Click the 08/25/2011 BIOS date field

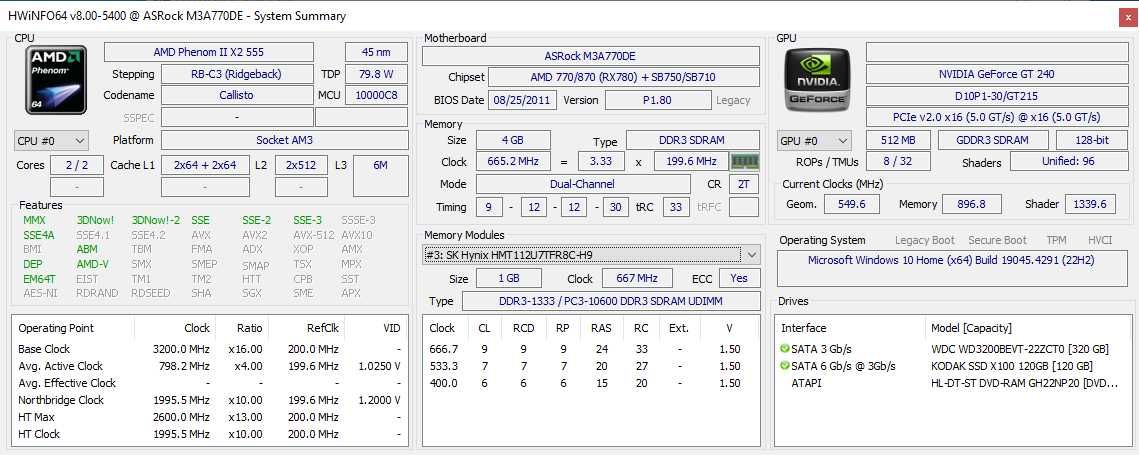pos(522,100)
